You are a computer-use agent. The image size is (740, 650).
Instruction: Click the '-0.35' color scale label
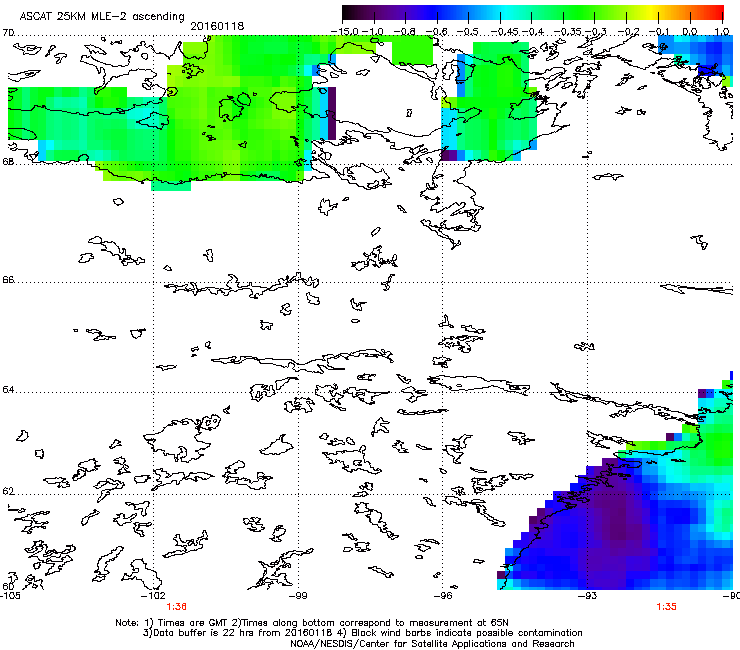point(567,32)
